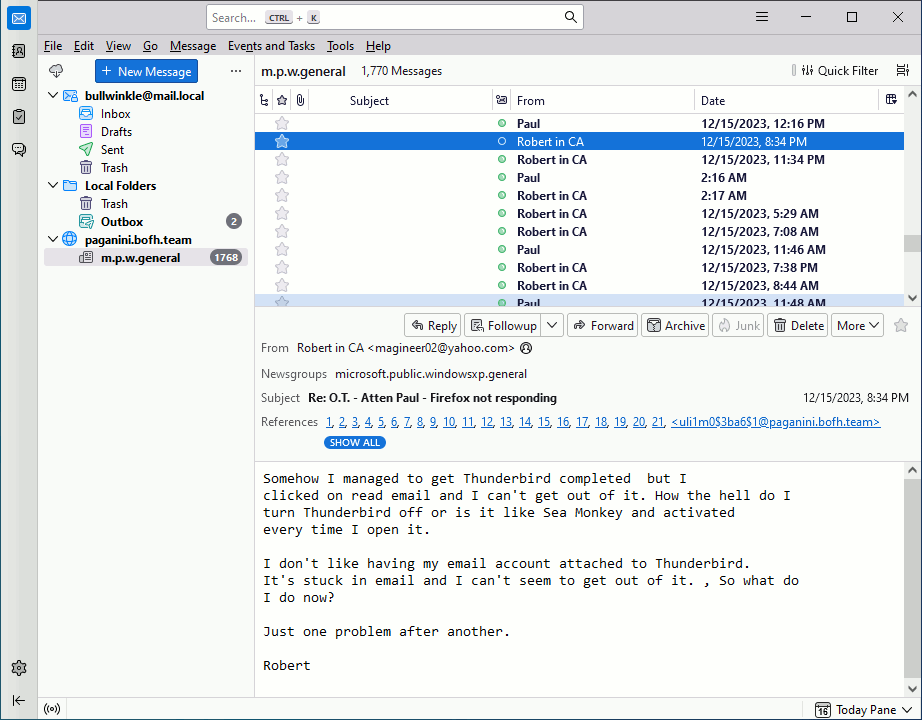Star Robert in CA 11:34 PM message
Screen dimensions: 922x720
click(x=282, y=159)
